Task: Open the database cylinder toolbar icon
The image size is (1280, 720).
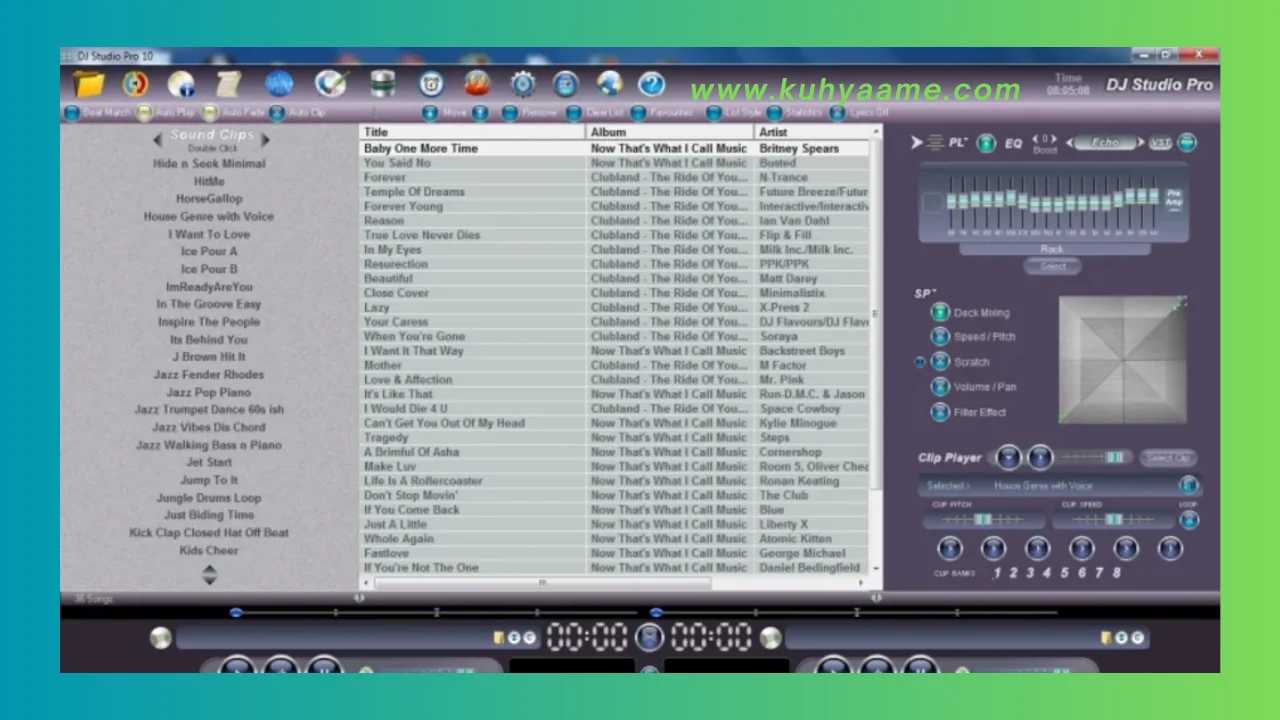Action: pyautogui.click(x=382, y=83)
